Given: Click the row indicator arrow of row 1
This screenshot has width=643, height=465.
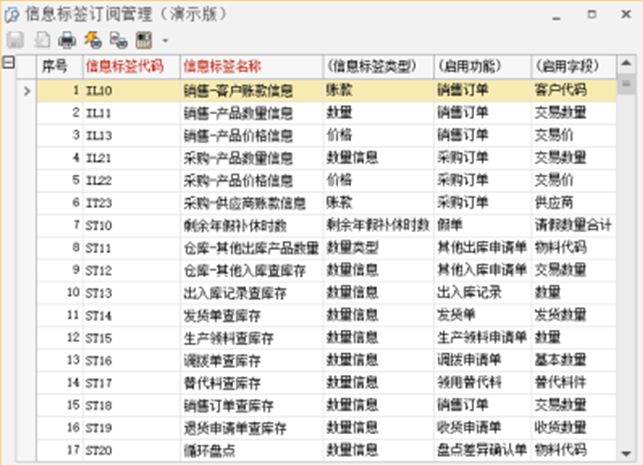Looking at the screenshot, I should 27,90.
